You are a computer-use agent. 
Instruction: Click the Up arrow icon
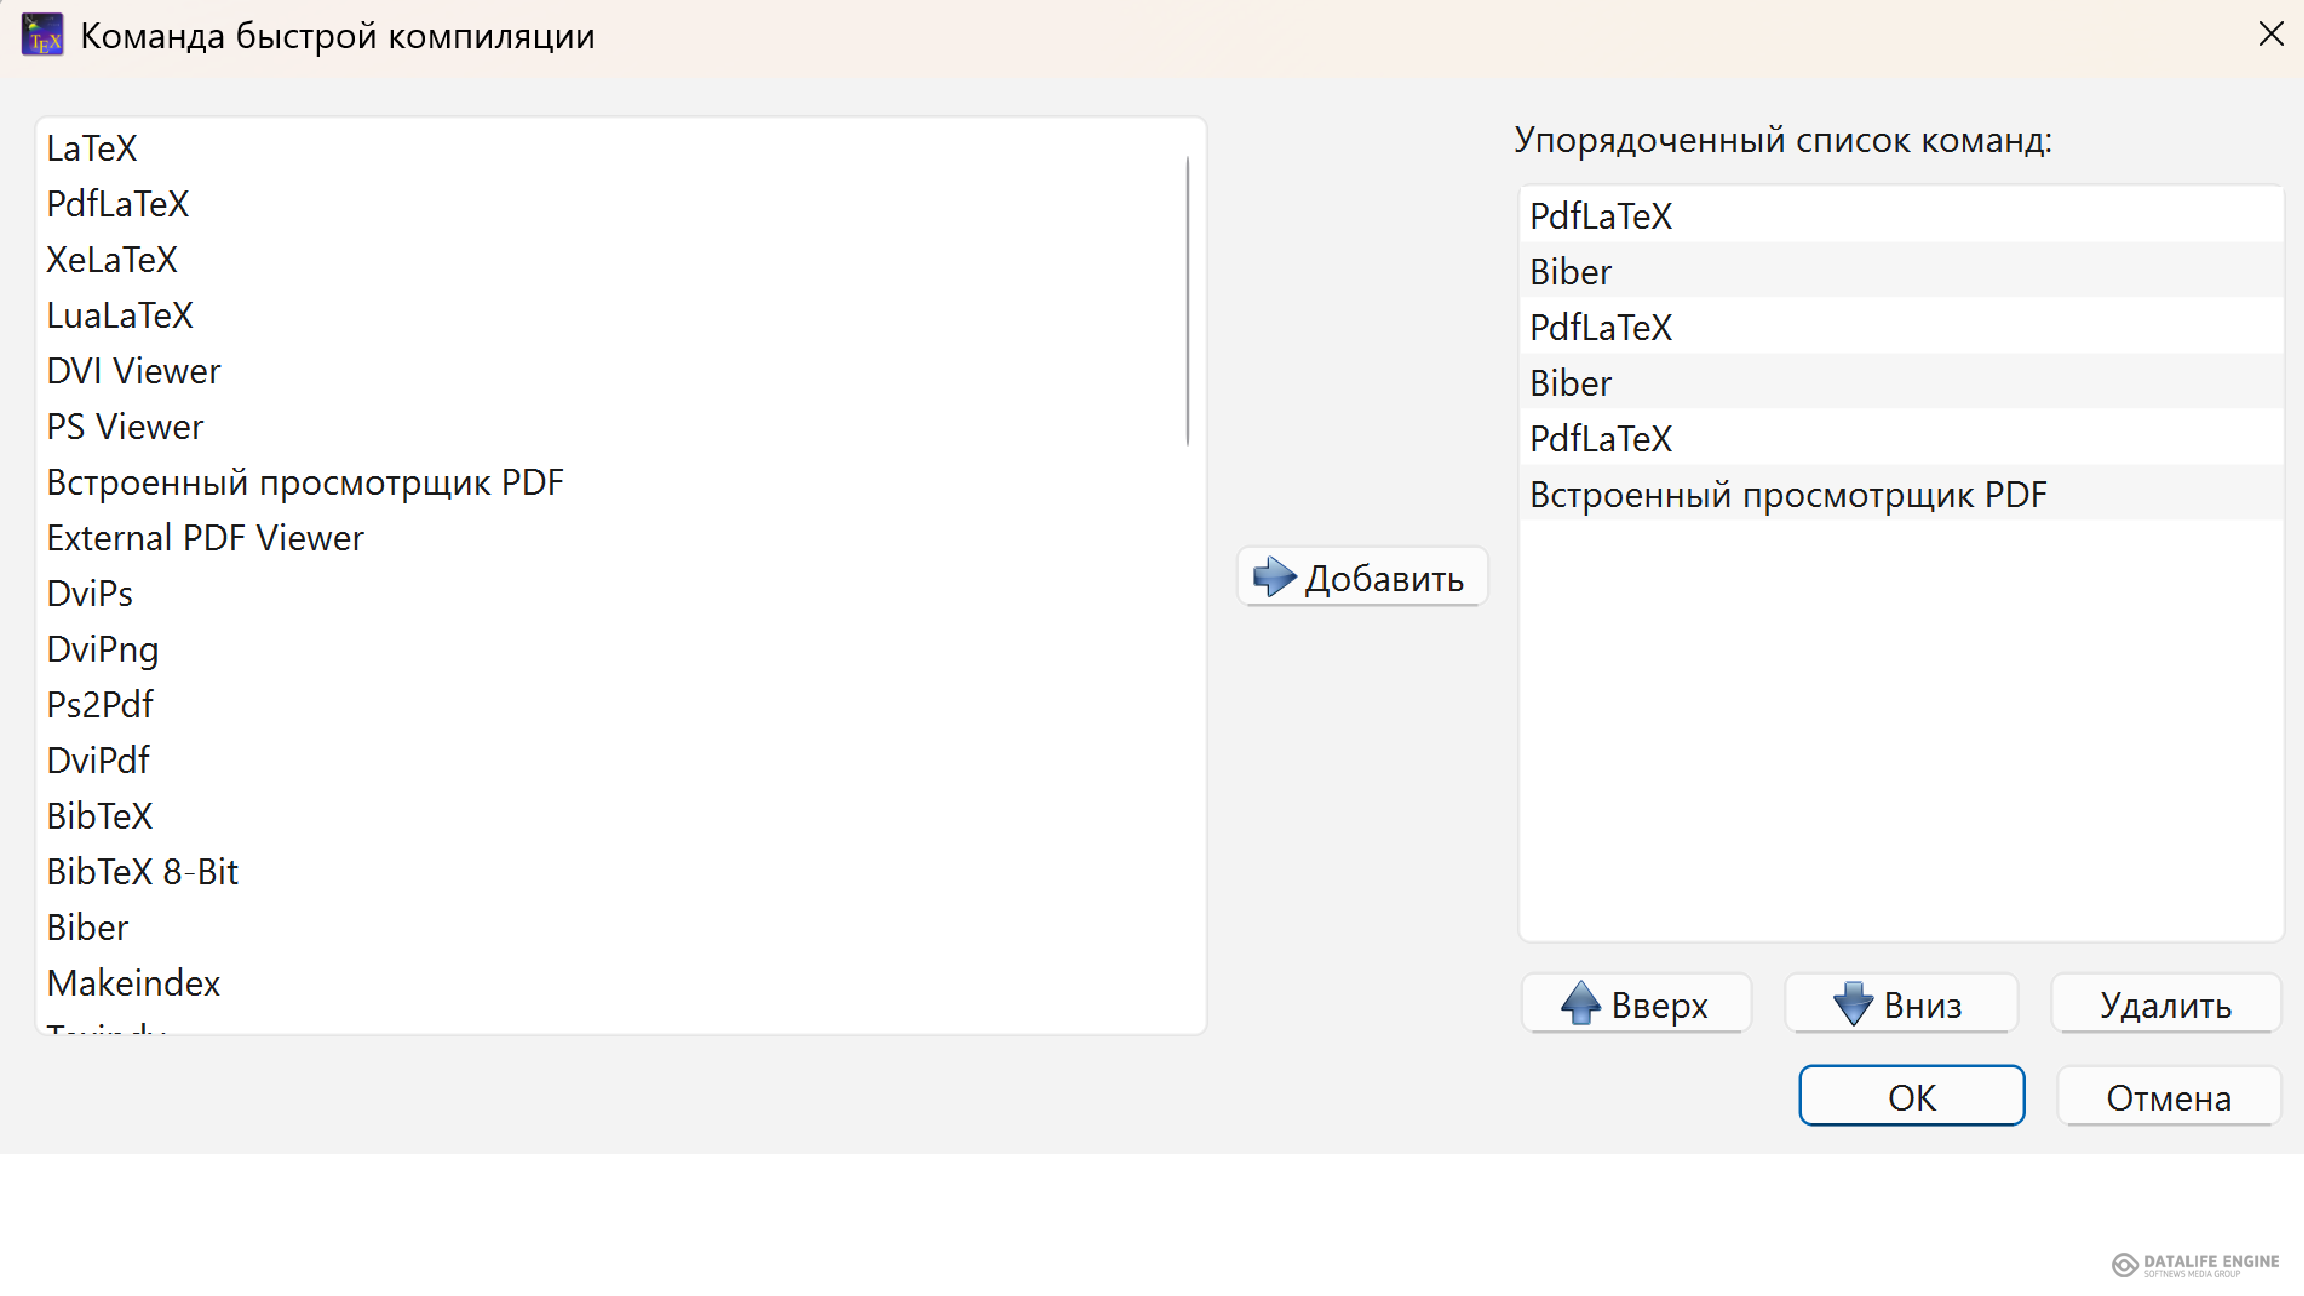click(1581, 1003)
